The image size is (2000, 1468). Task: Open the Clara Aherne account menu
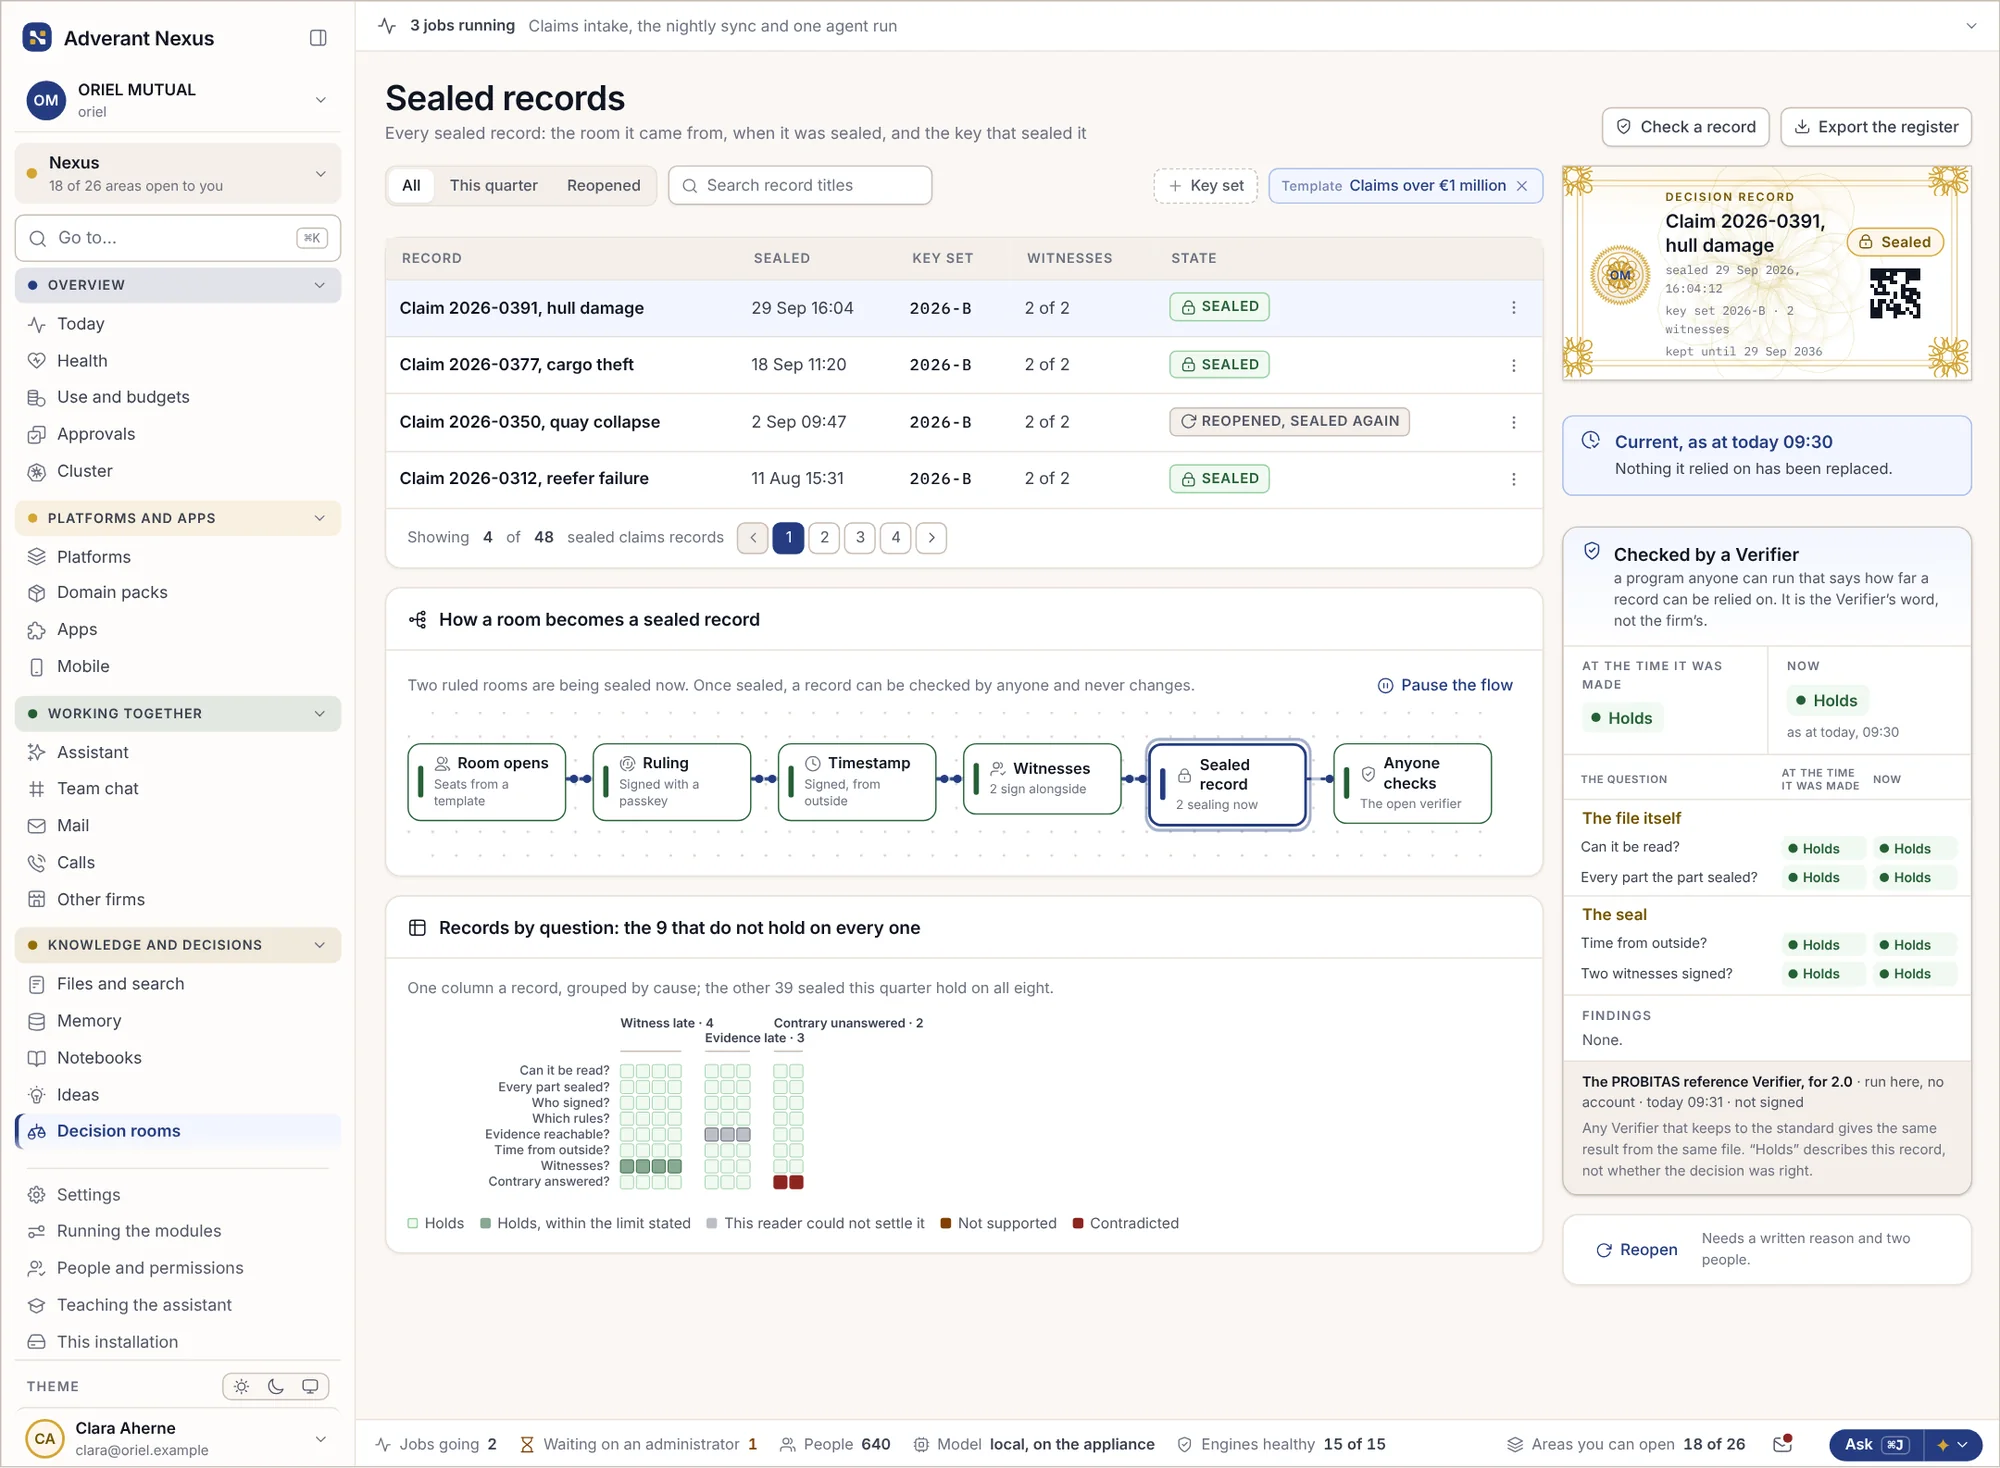coord(178,1438)
